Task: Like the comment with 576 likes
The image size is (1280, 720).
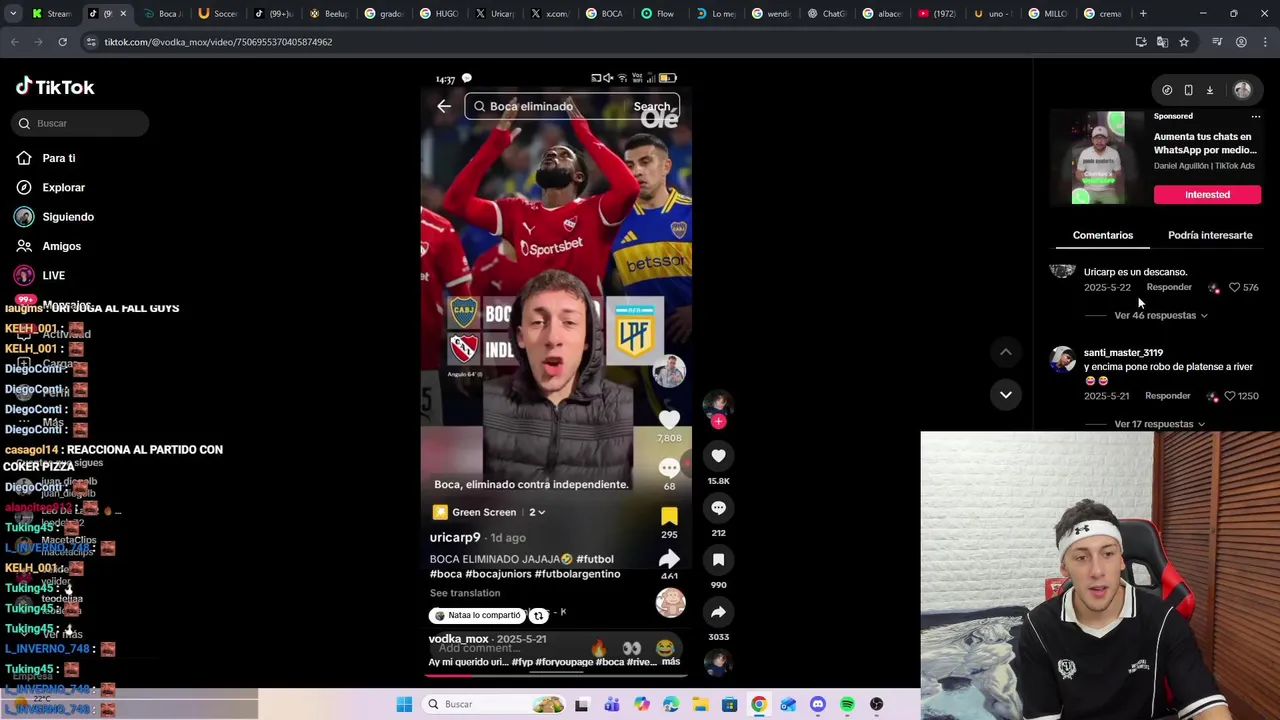Action: 1234,287
